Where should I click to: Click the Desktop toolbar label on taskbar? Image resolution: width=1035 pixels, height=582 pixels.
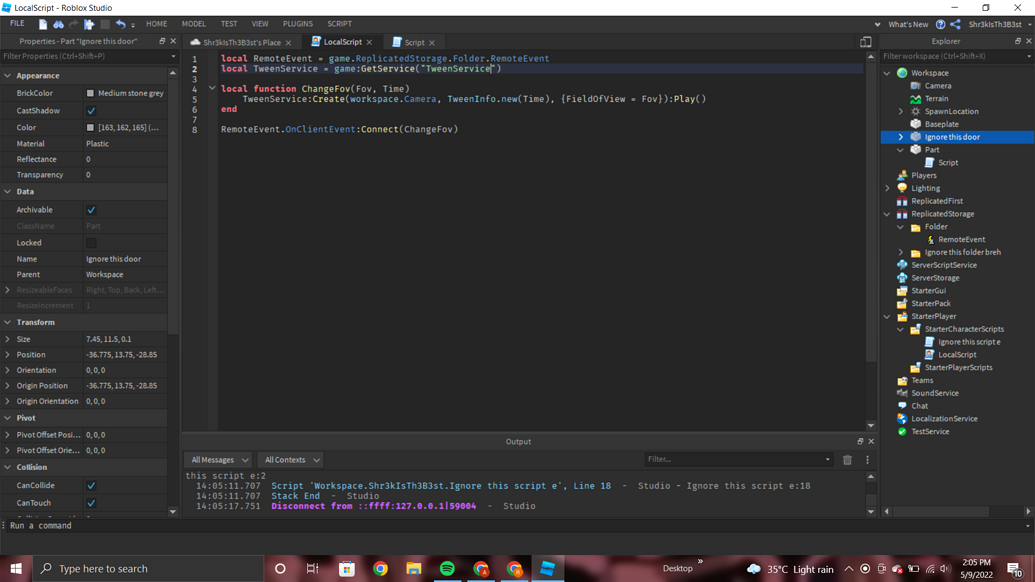677,569
